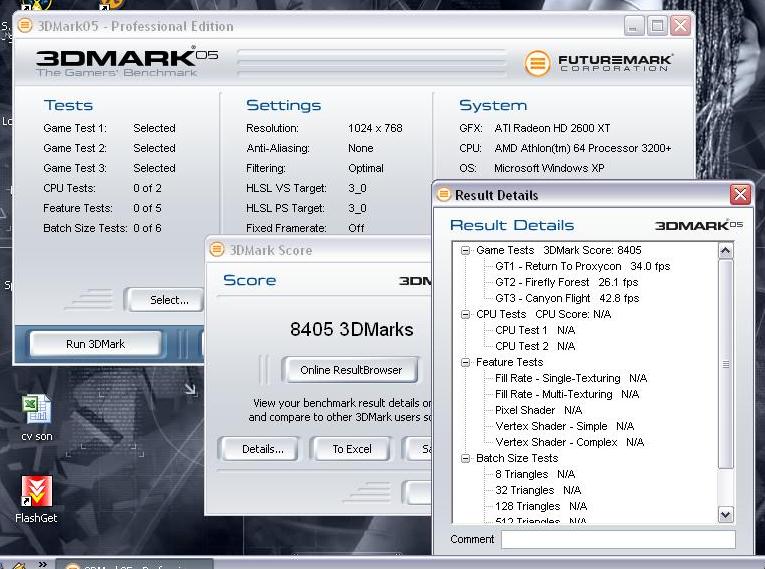Screen dimensions: 765x569
Task: Click the Filtering value Optimal
Action: (x=366, y=168)
